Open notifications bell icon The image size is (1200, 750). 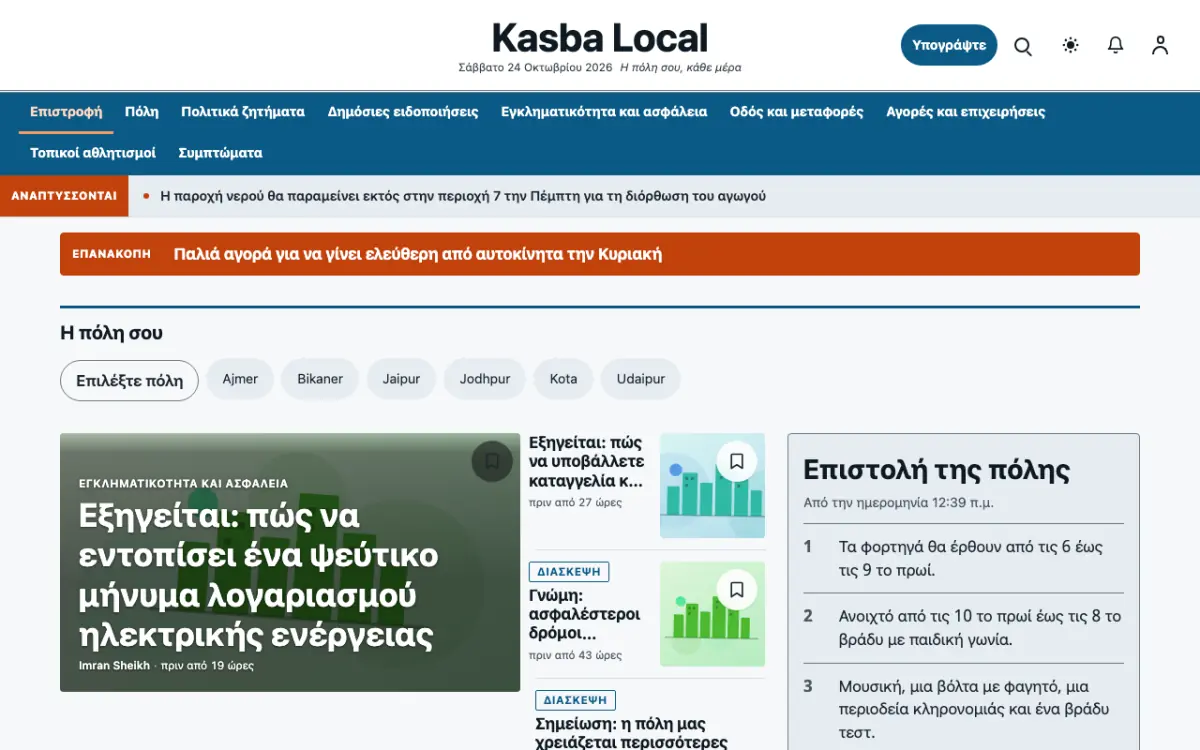point(1116,45)
